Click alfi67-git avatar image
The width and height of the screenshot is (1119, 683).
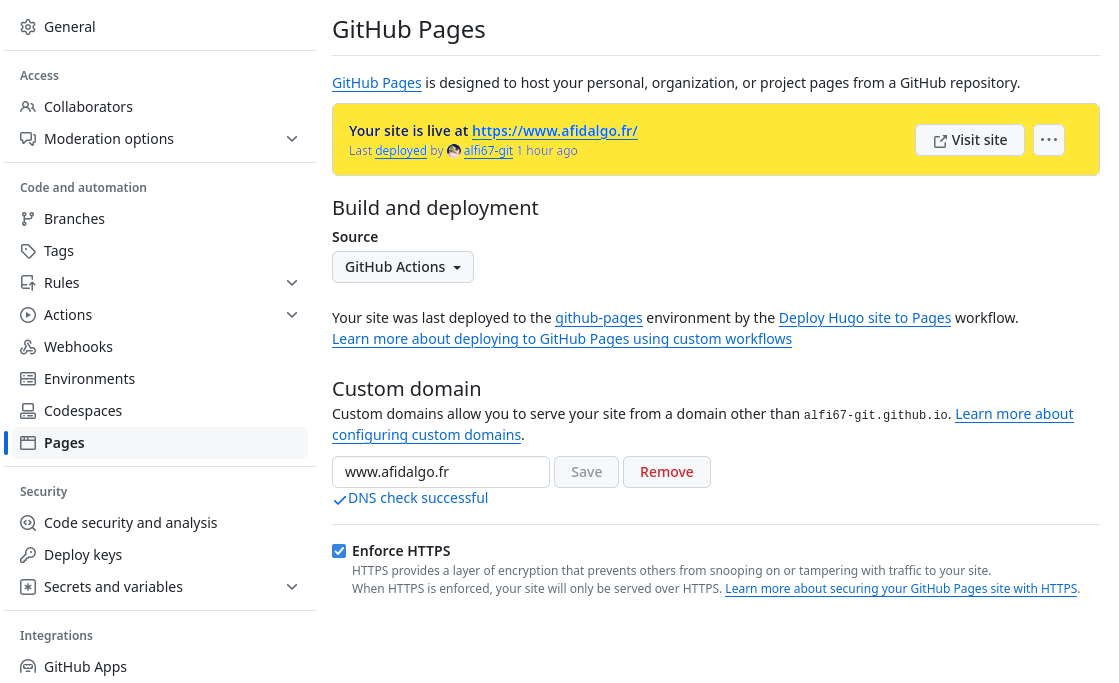tap(454, 151)
